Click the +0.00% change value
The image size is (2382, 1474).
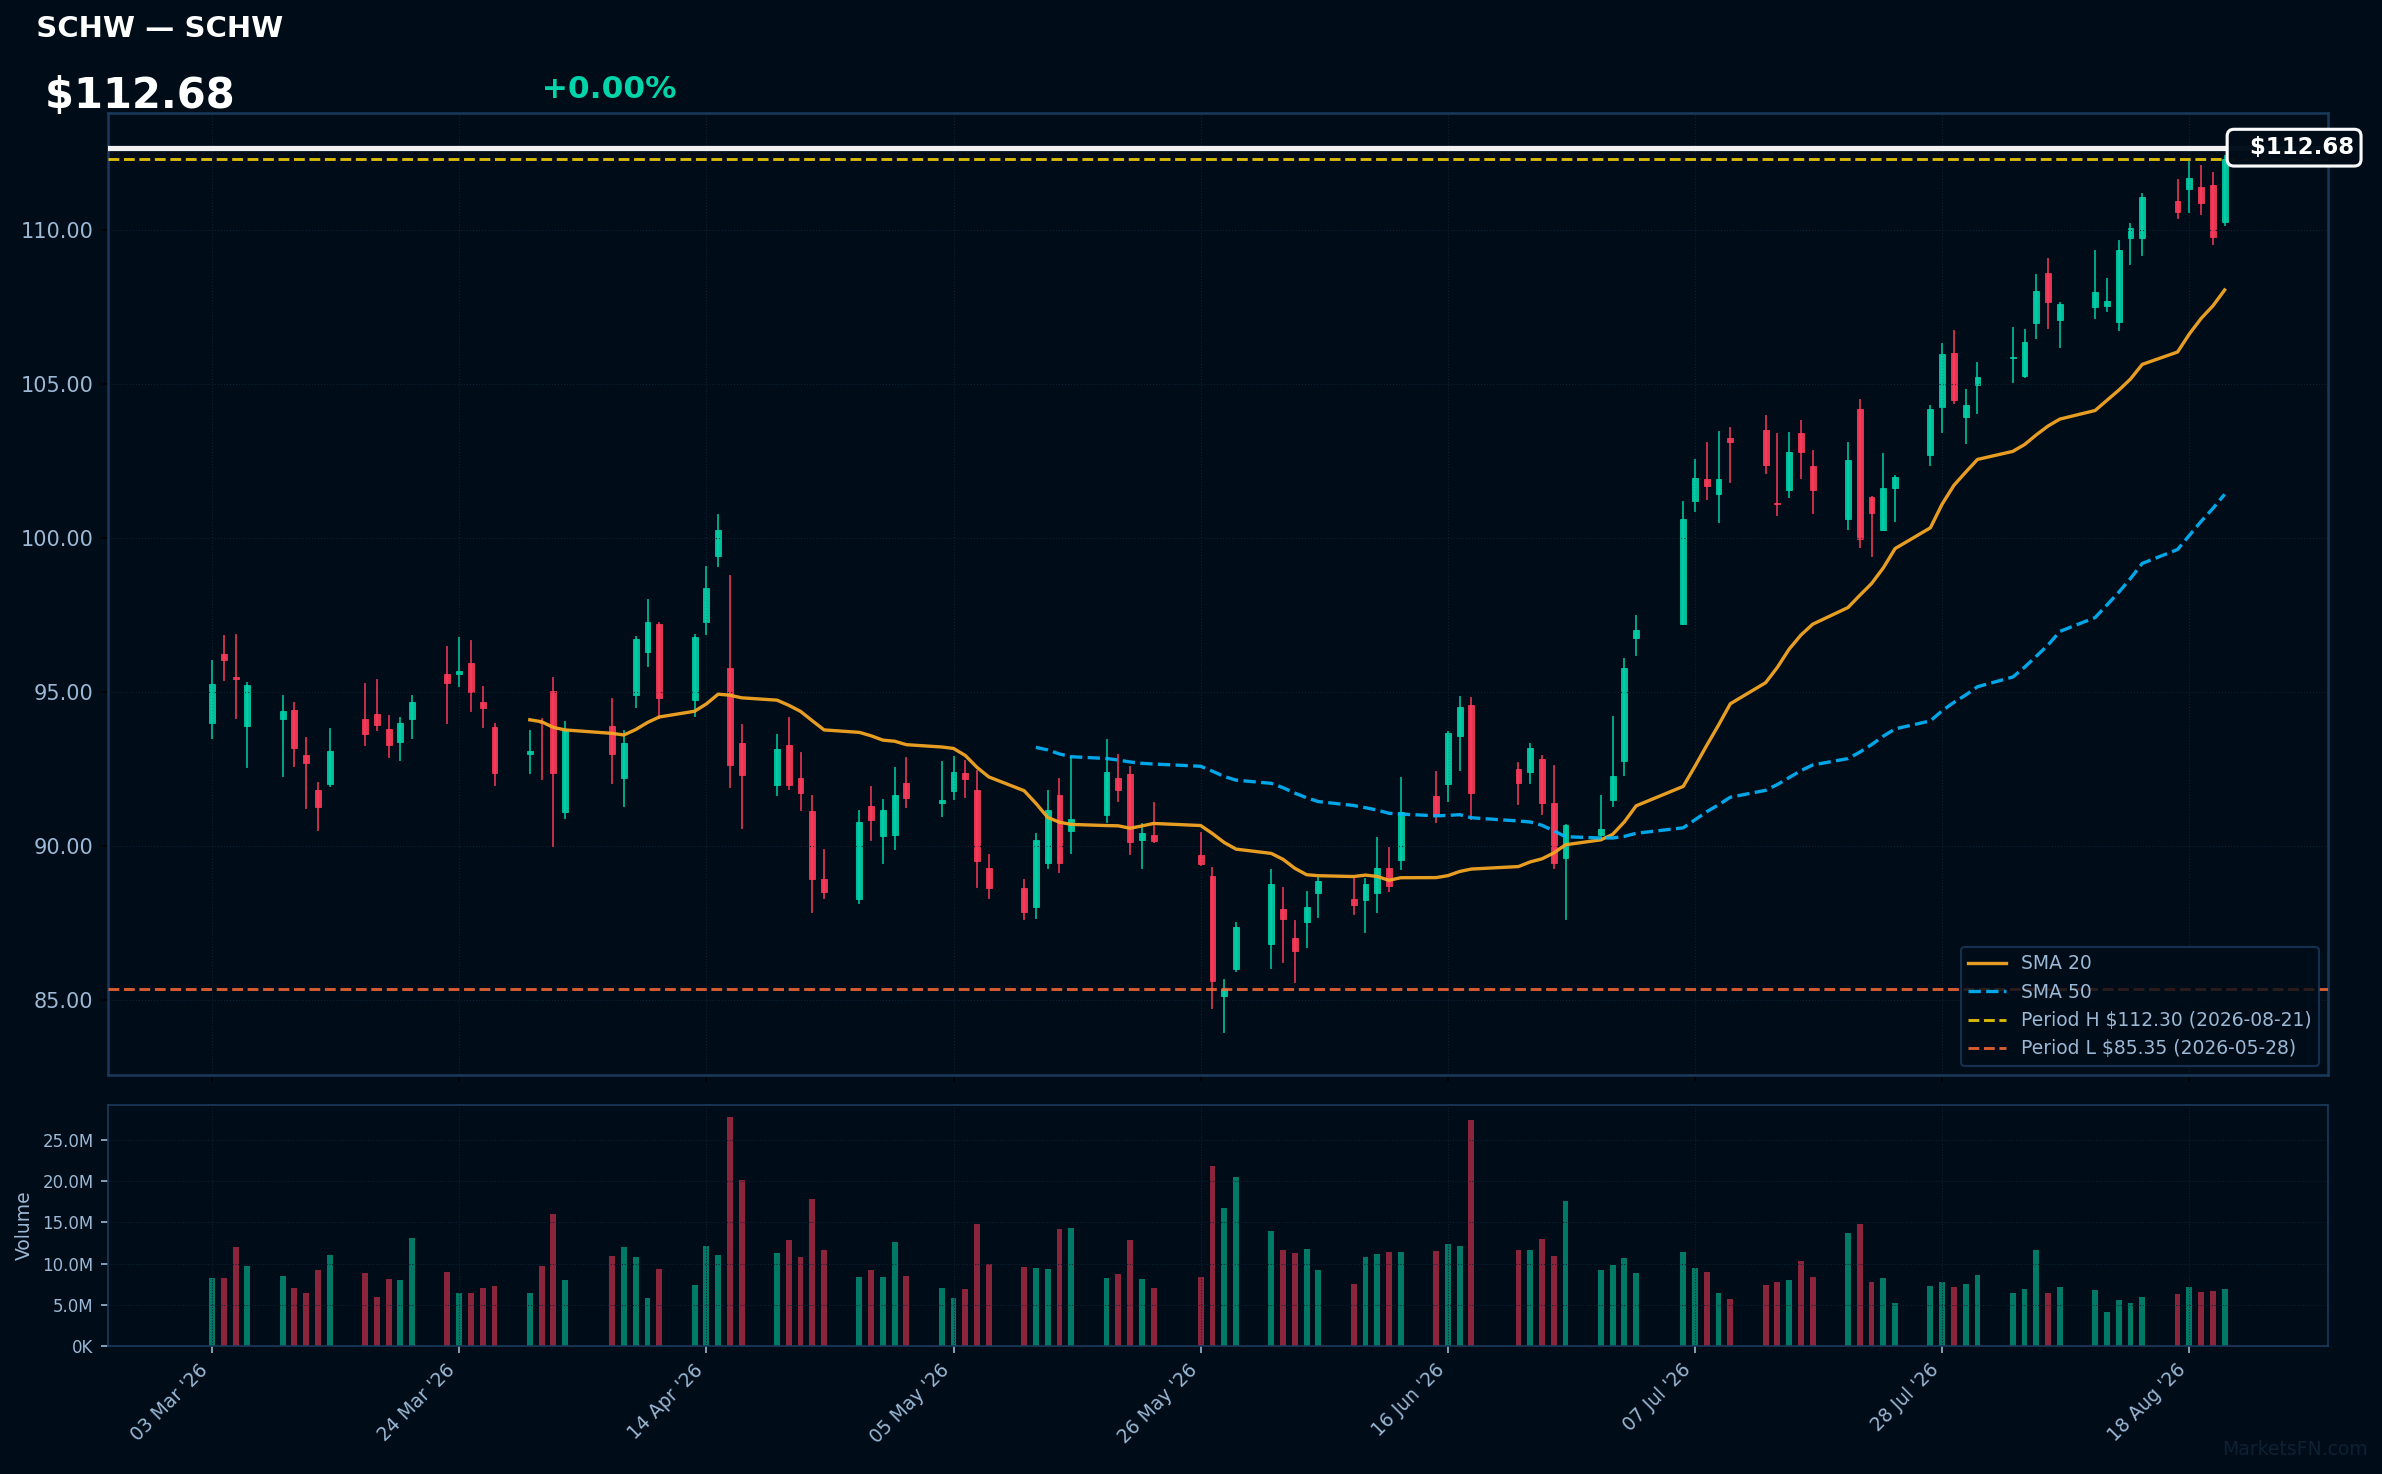point(609,89)
